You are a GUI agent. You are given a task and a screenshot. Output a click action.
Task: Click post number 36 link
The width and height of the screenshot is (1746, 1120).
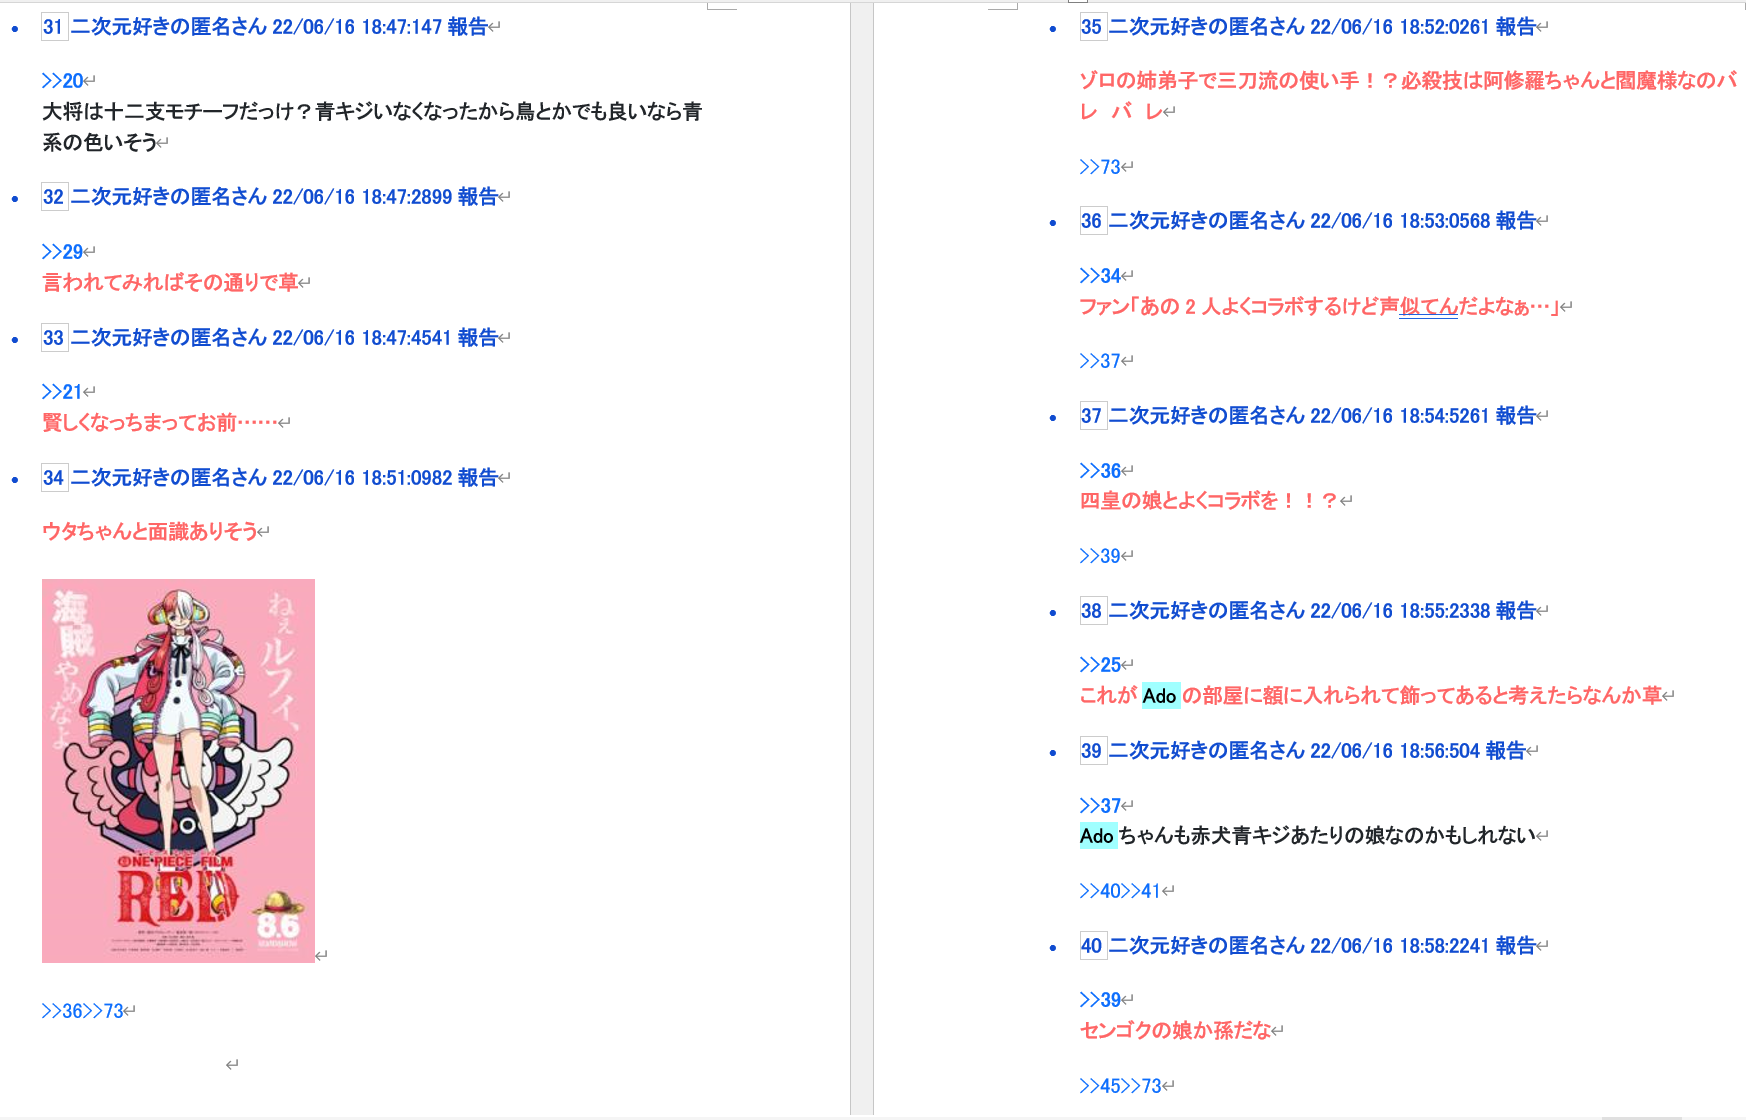pyautogui.click(x=1091, y=221)
